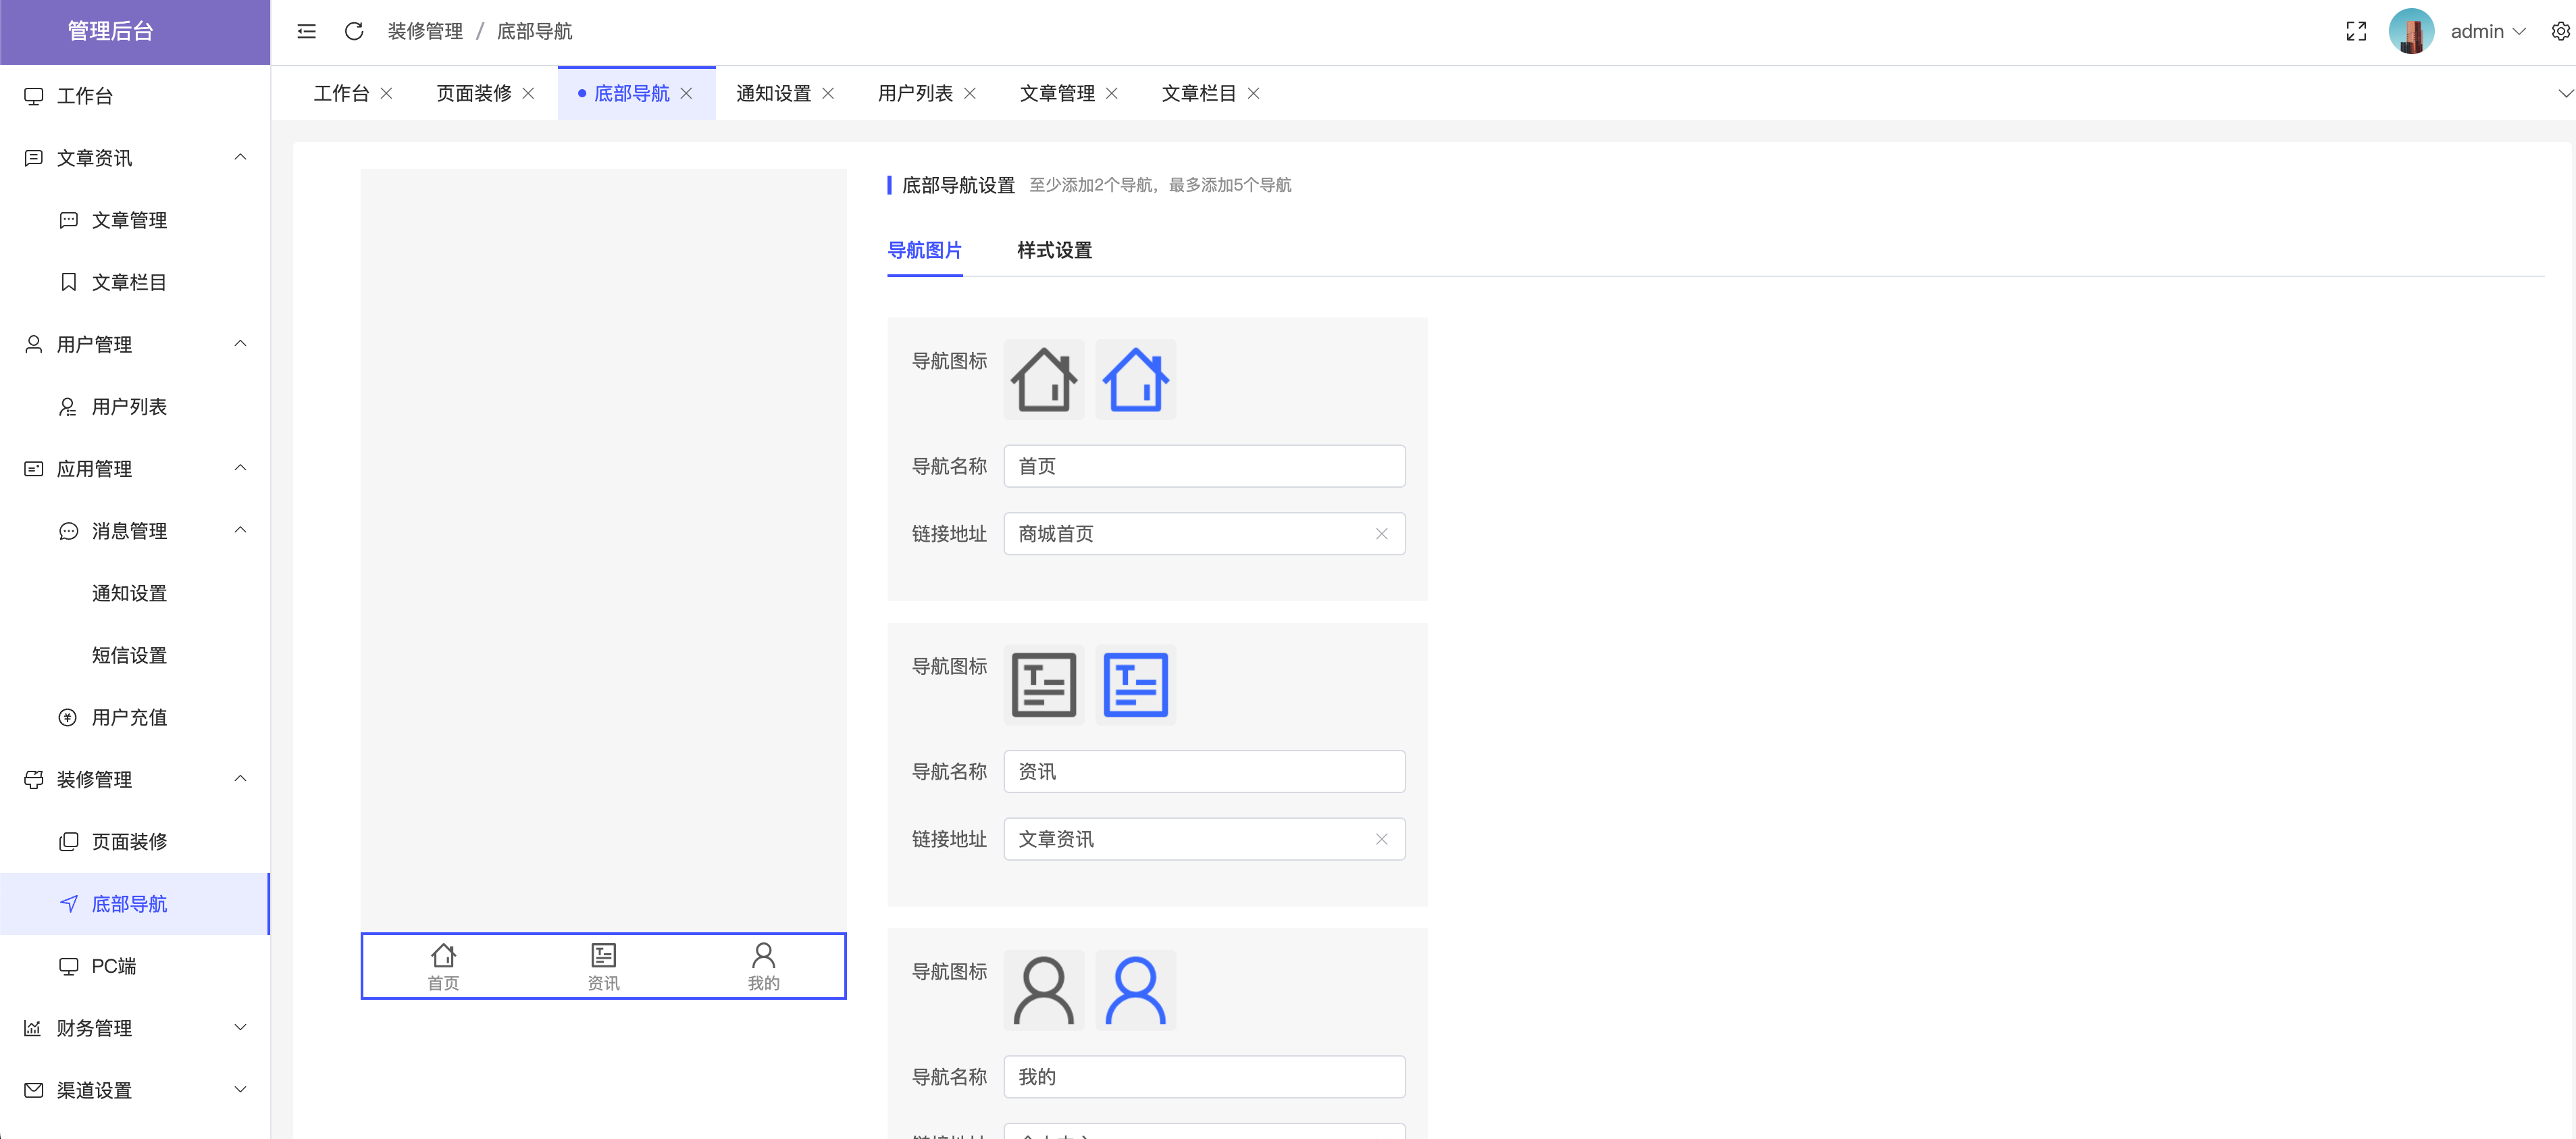Select 底部导航 in the sidebar
This screenshot has height=1139, width=2576.
[135, 904]
